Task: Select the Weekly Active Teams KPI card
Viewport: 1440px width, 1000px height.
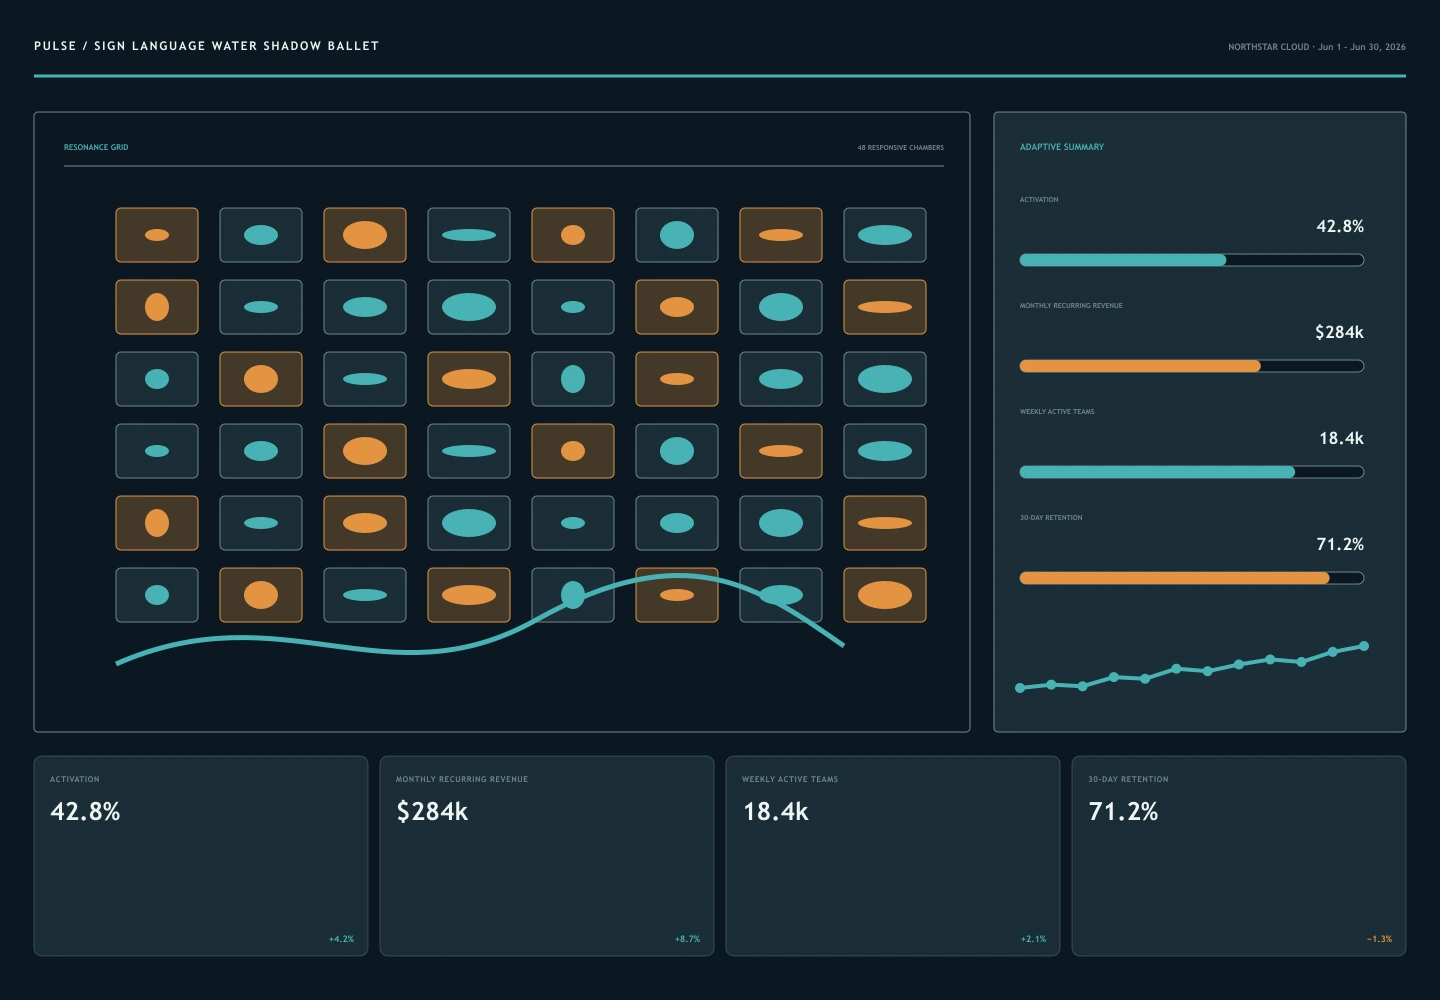Action: pos(893,856)
